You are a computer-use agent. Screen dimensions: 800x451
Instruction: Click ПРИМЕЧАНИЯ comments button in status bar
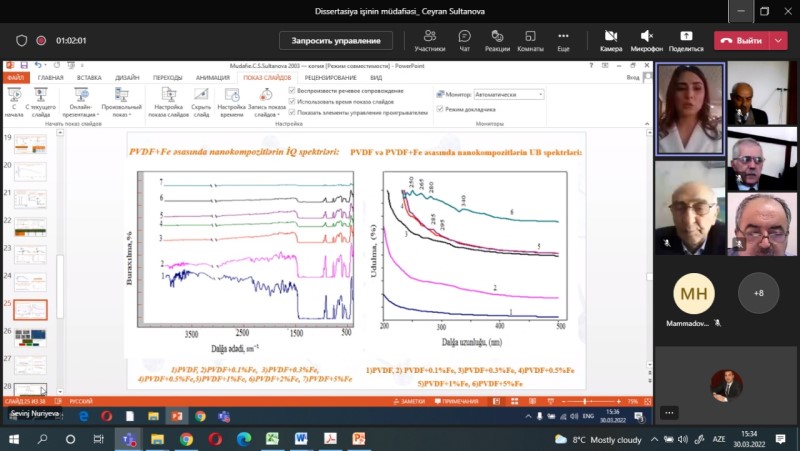click(457, 402)
